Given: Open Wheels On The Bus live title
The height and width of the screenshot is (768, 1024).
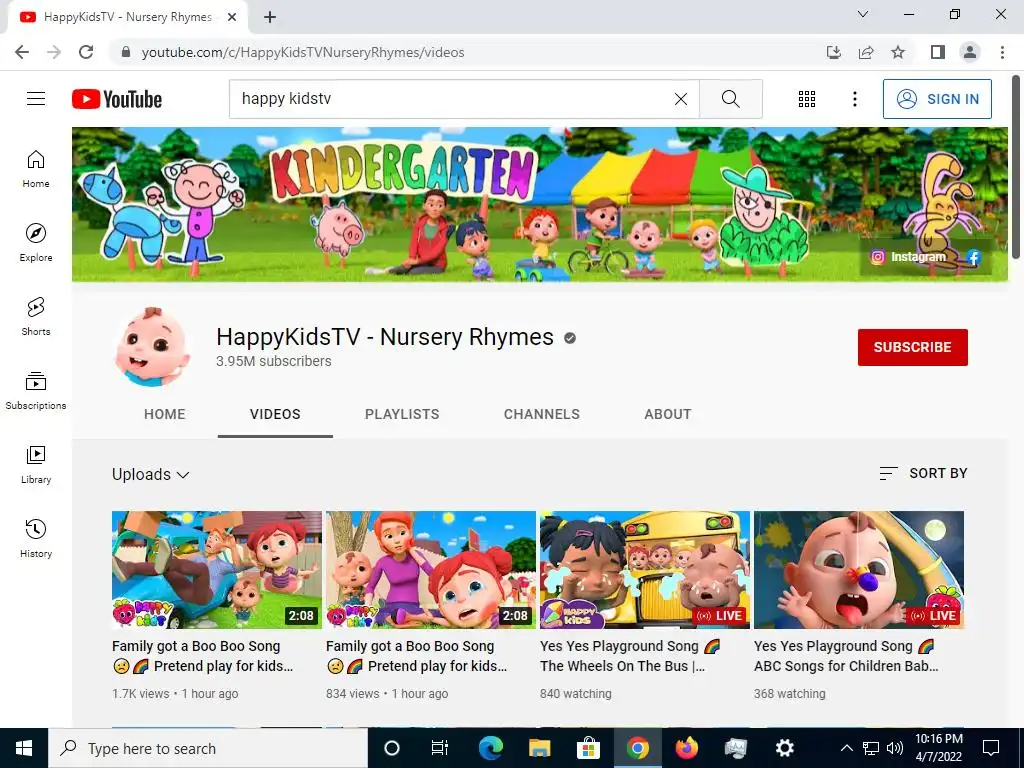Looking at the screenshot, I should click(630, 656).
